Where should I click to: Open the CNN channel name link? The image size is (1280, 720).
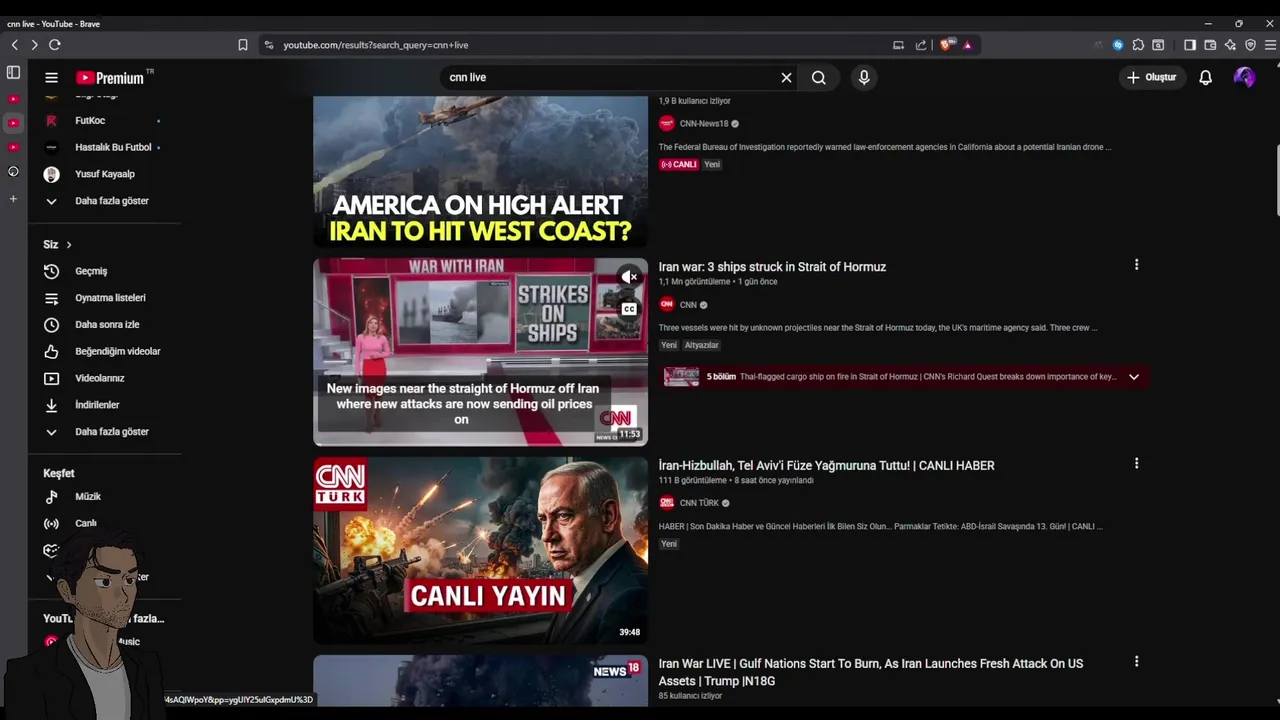(688, 305)
